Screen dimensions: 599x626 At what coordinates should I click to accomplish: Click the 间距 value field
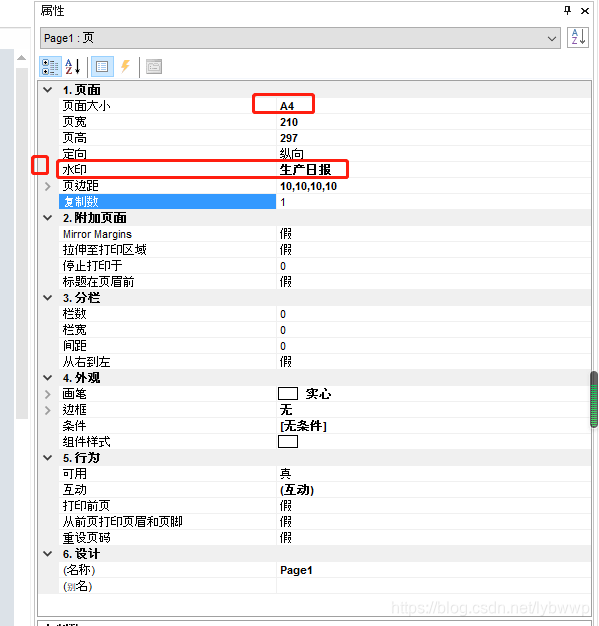click(433, 346)
